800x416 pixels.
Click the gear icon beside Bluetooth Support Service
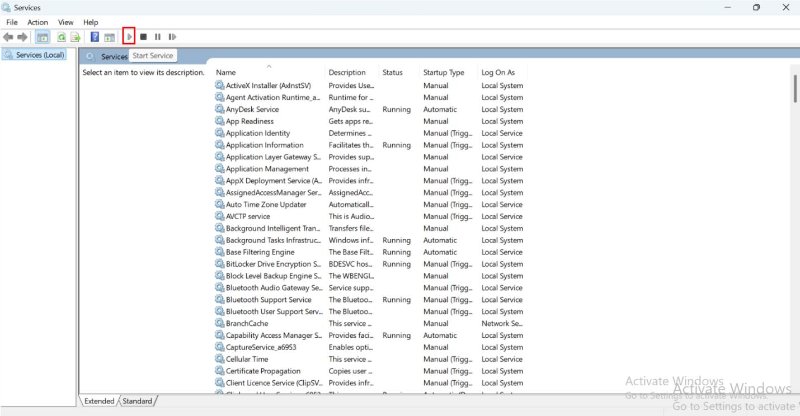tap(219, 299)
